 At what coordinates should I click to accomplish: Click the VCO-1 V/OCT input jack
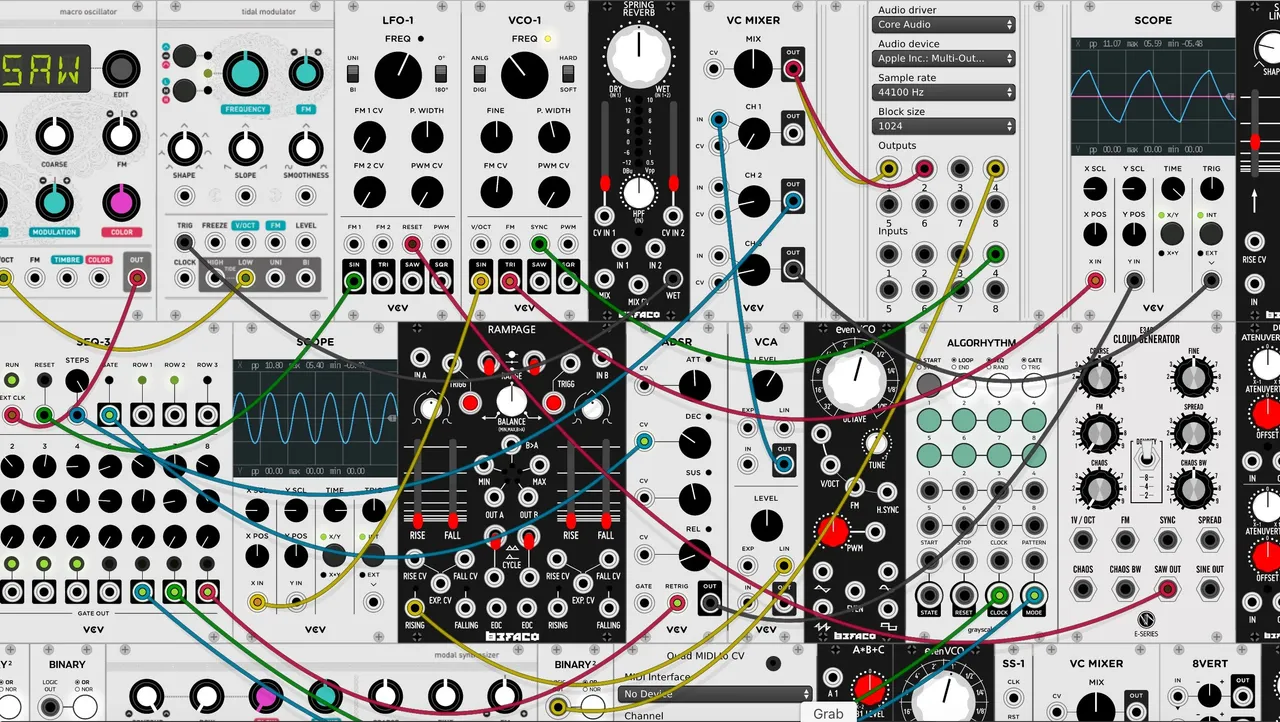481,243
